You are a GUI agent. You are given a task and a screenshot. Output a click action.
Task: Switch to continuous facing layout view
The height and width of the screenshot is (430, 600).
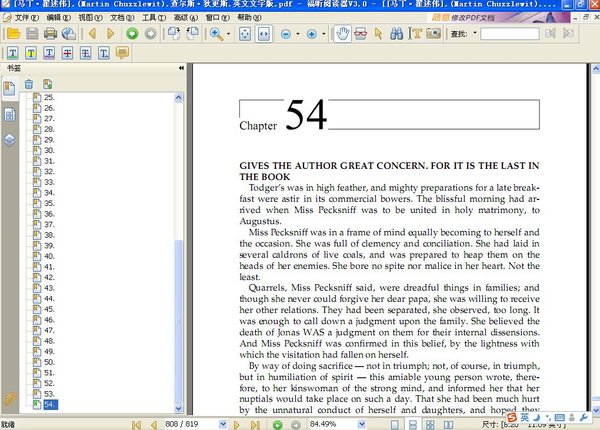(430, 425)
